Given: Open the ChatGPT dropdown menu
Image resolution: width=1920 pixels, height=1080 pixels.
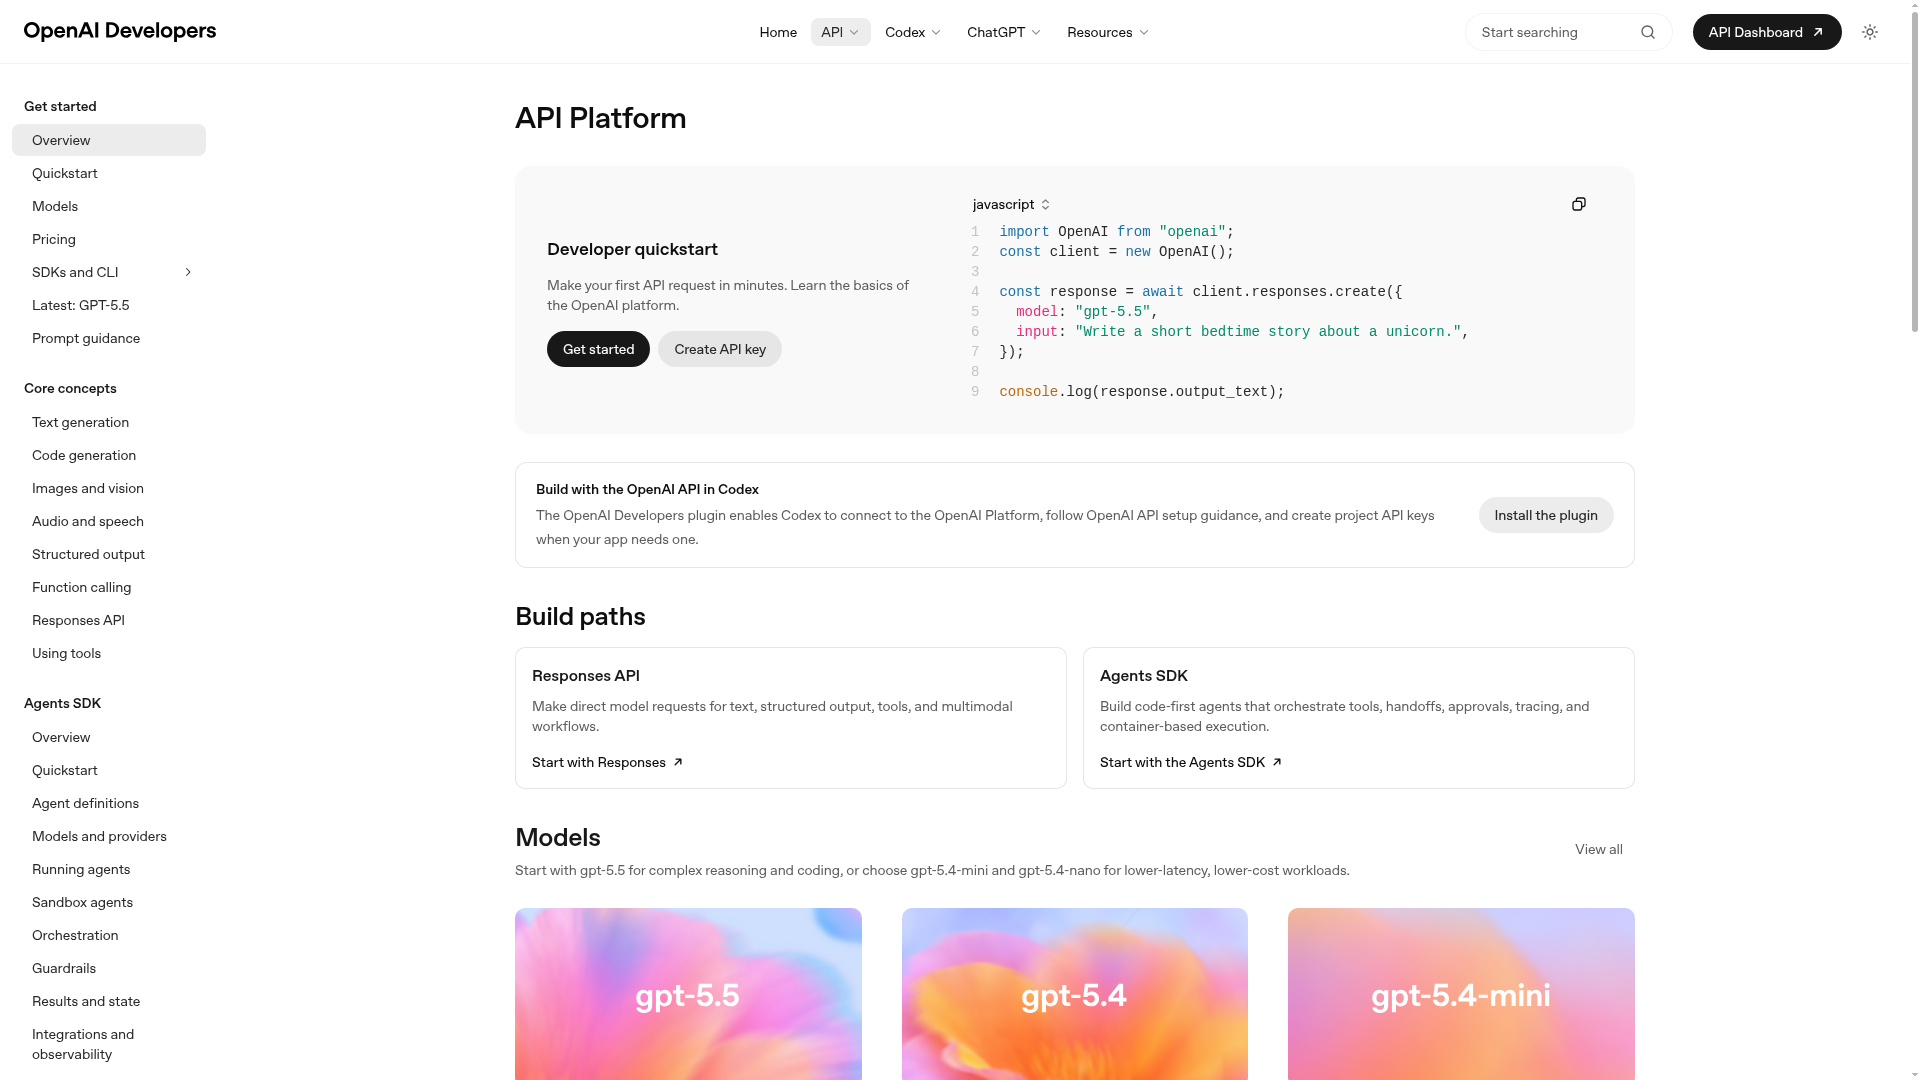Looking at the screenshot, I should tap(1004, 32).
